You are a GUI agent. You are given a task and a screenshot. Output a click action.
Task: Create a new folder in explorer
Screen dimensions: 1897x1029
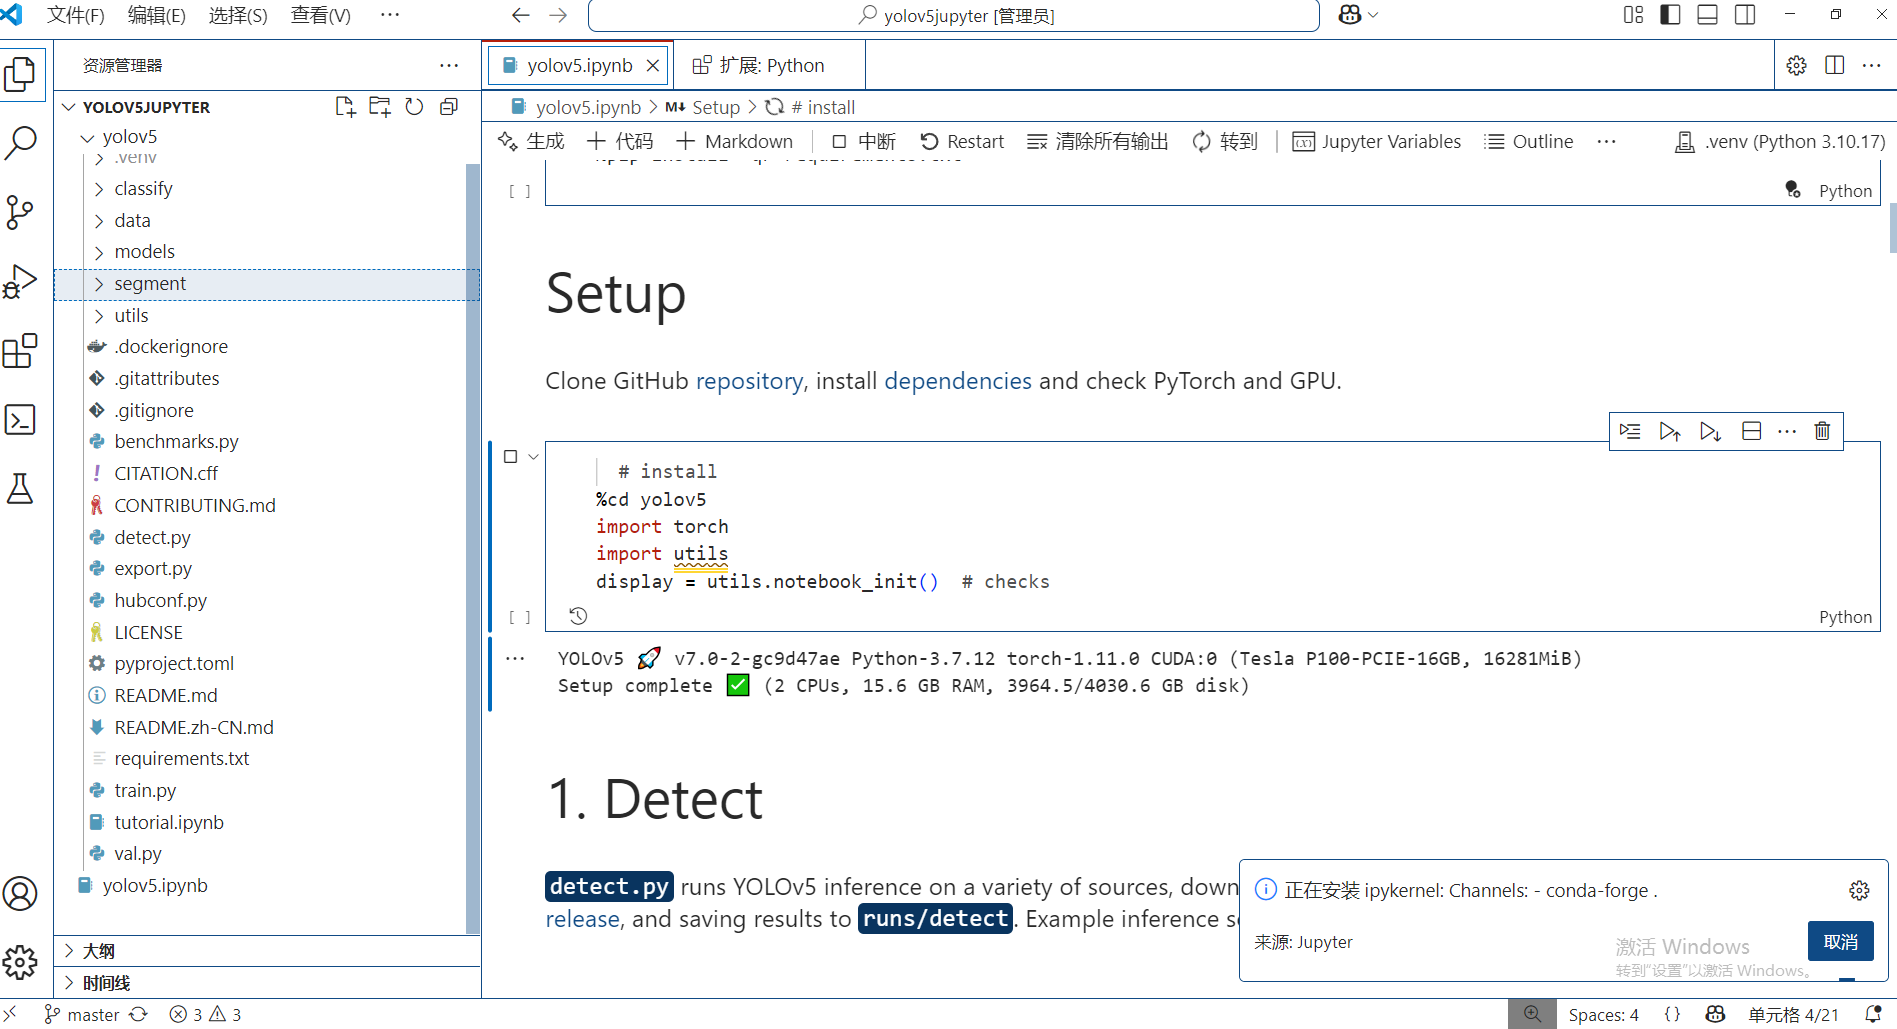380,107
